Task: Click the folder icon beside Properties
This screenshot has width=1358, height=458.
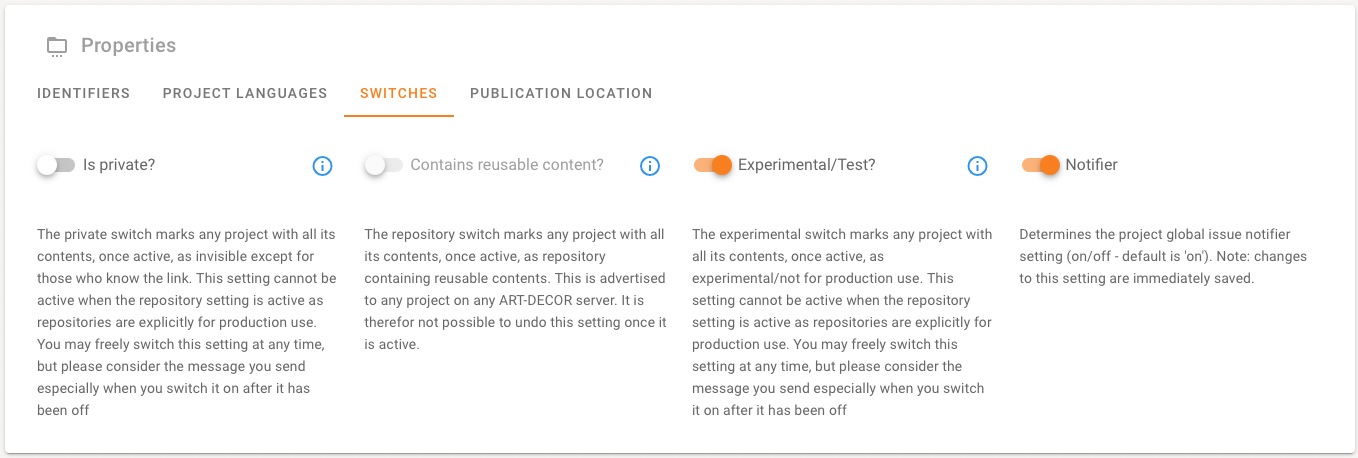Action: click(57, 46)
